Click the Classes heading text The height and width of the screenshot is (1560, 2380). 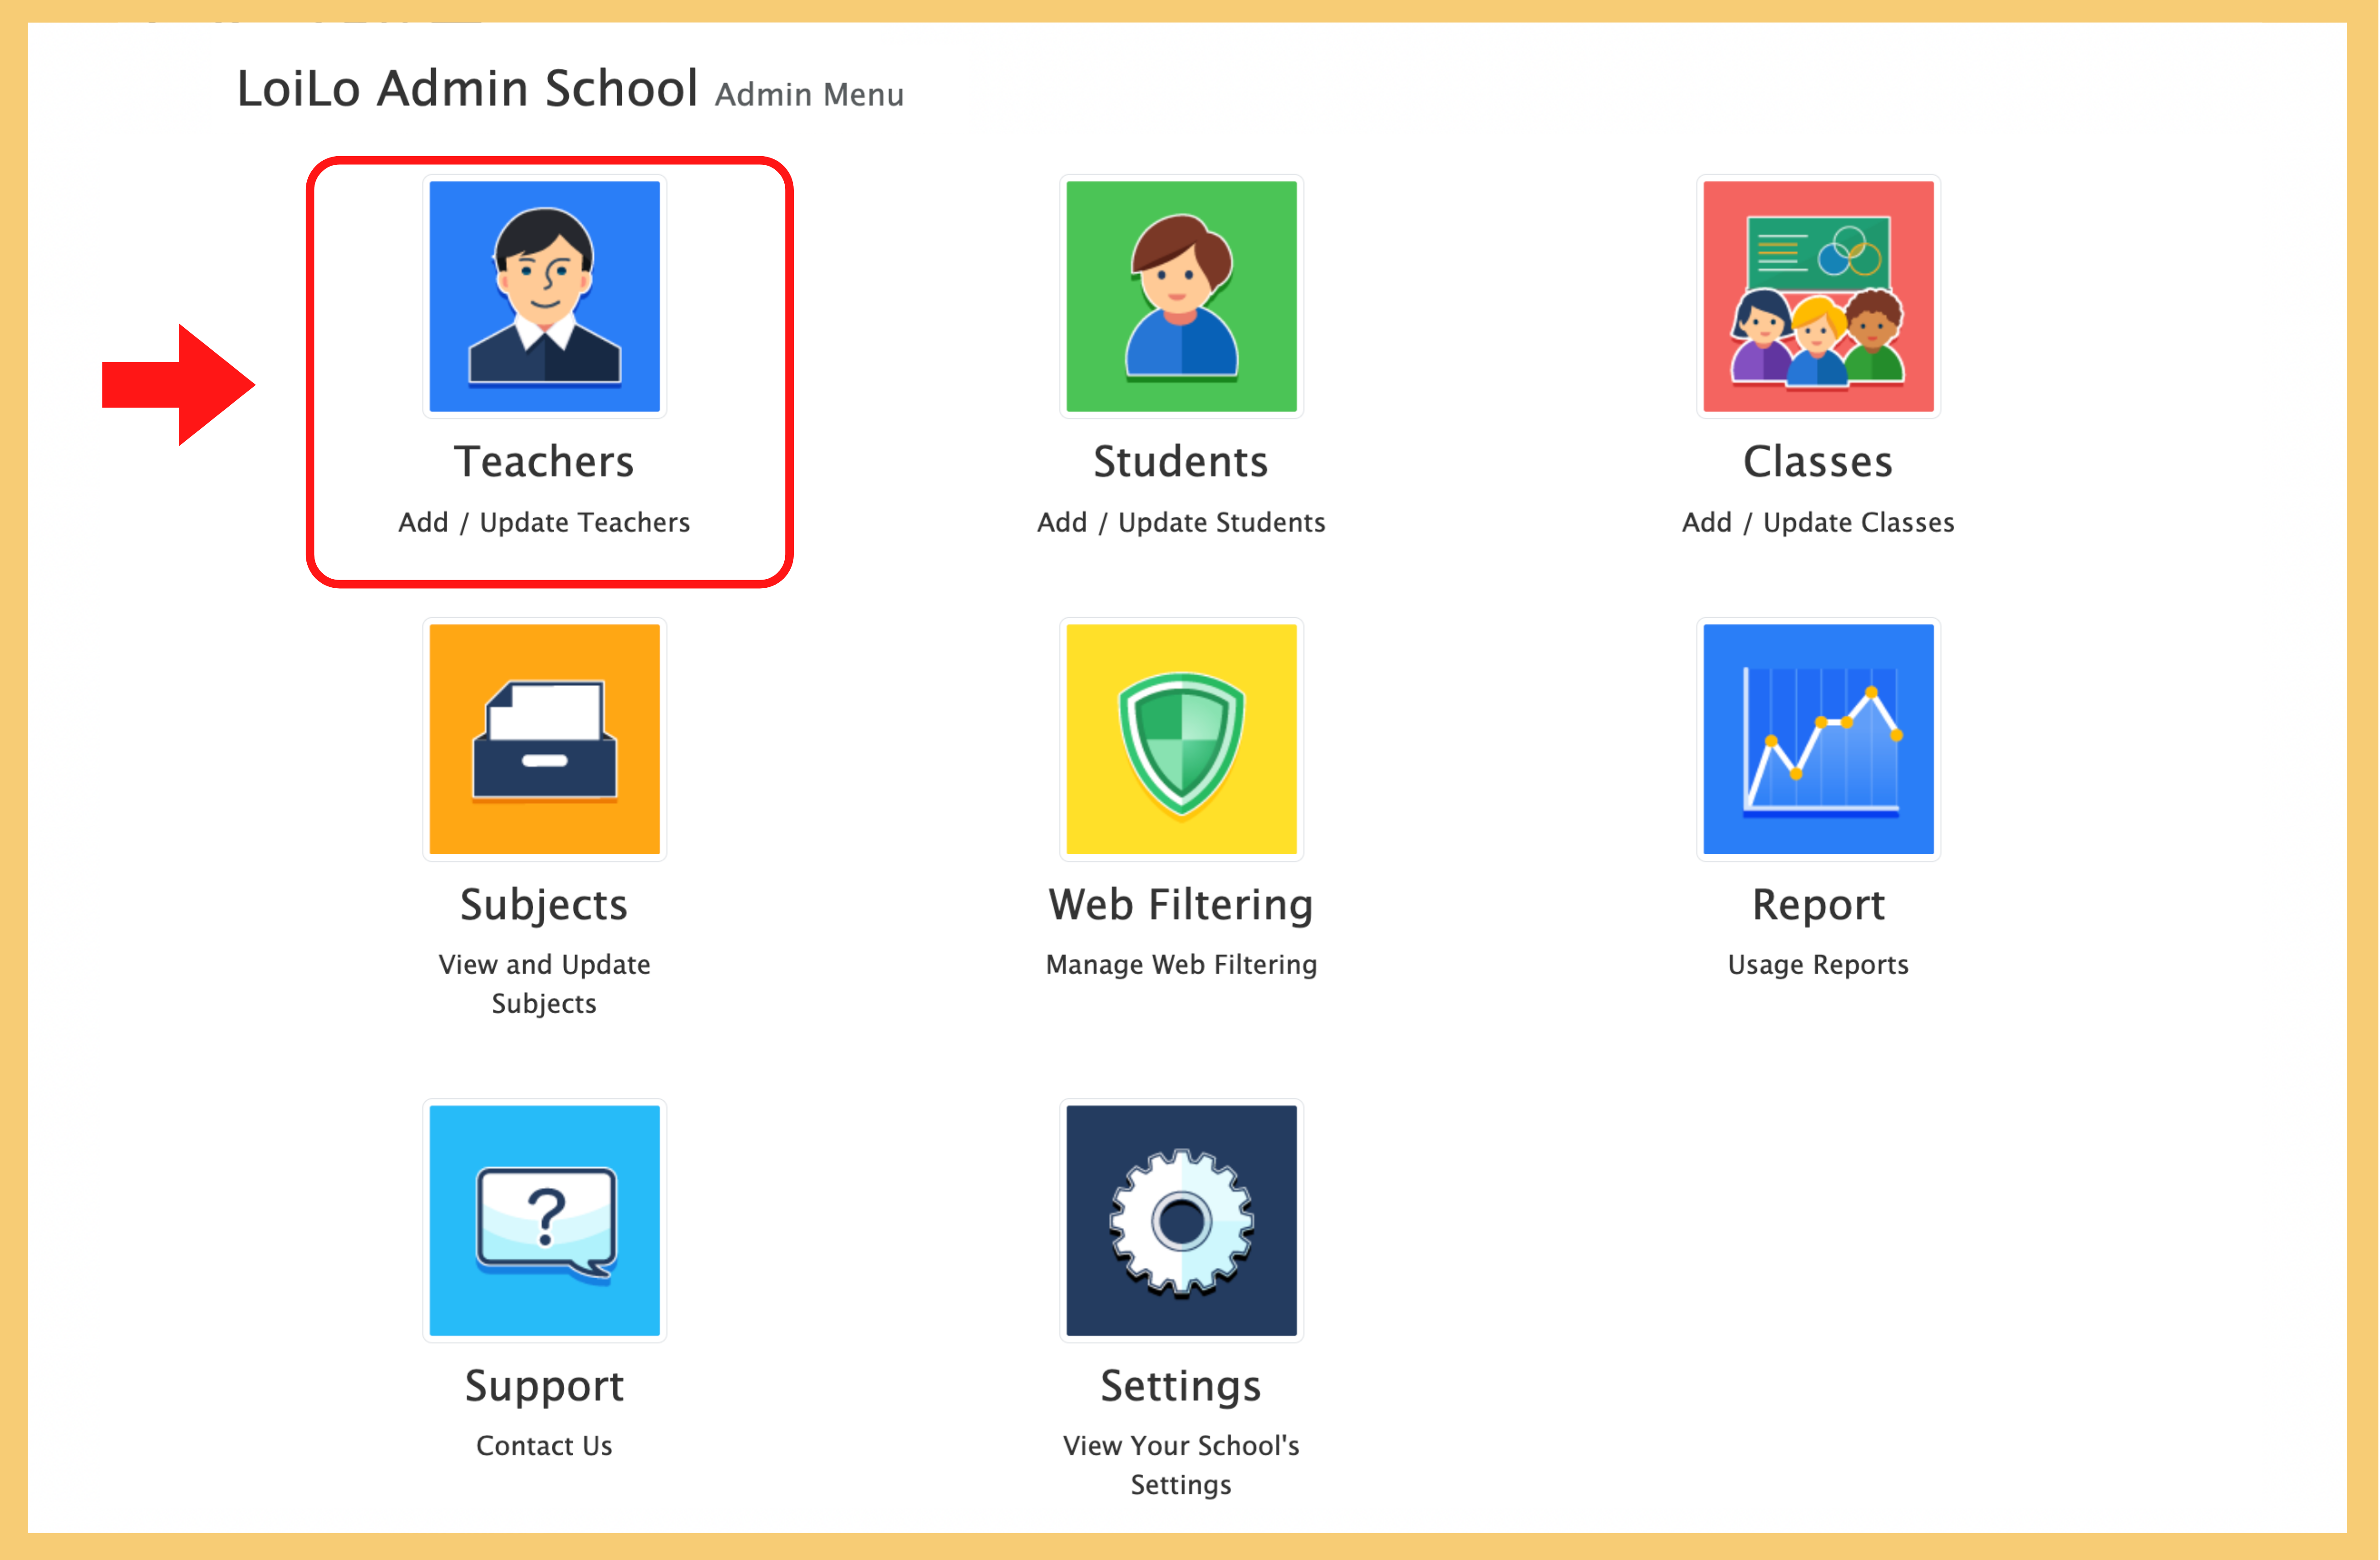click(x=1817, y=462)
